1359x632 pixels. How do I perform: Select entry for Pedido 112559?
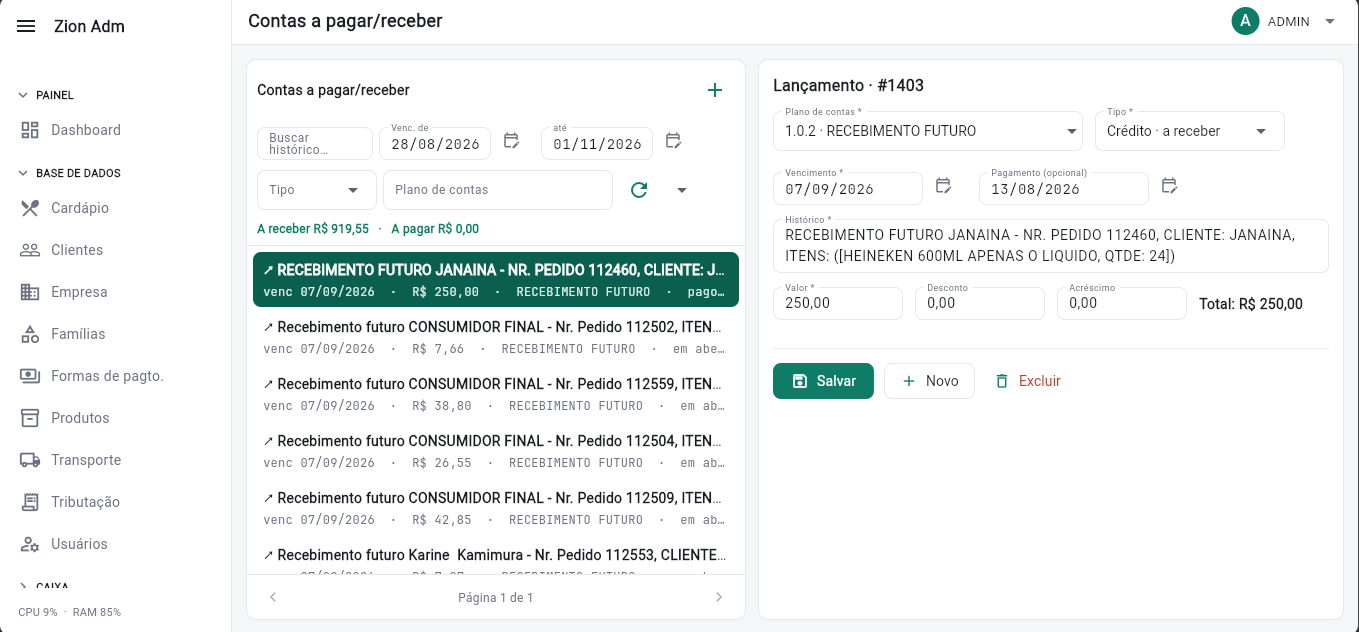coord(496,394)
